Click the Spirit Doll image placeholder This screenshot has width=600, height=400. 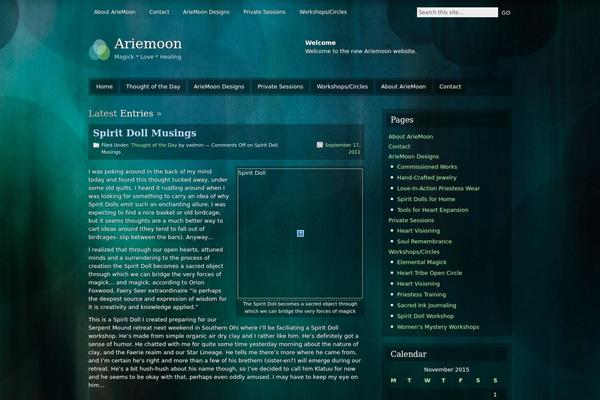click(x=300, y=233)
